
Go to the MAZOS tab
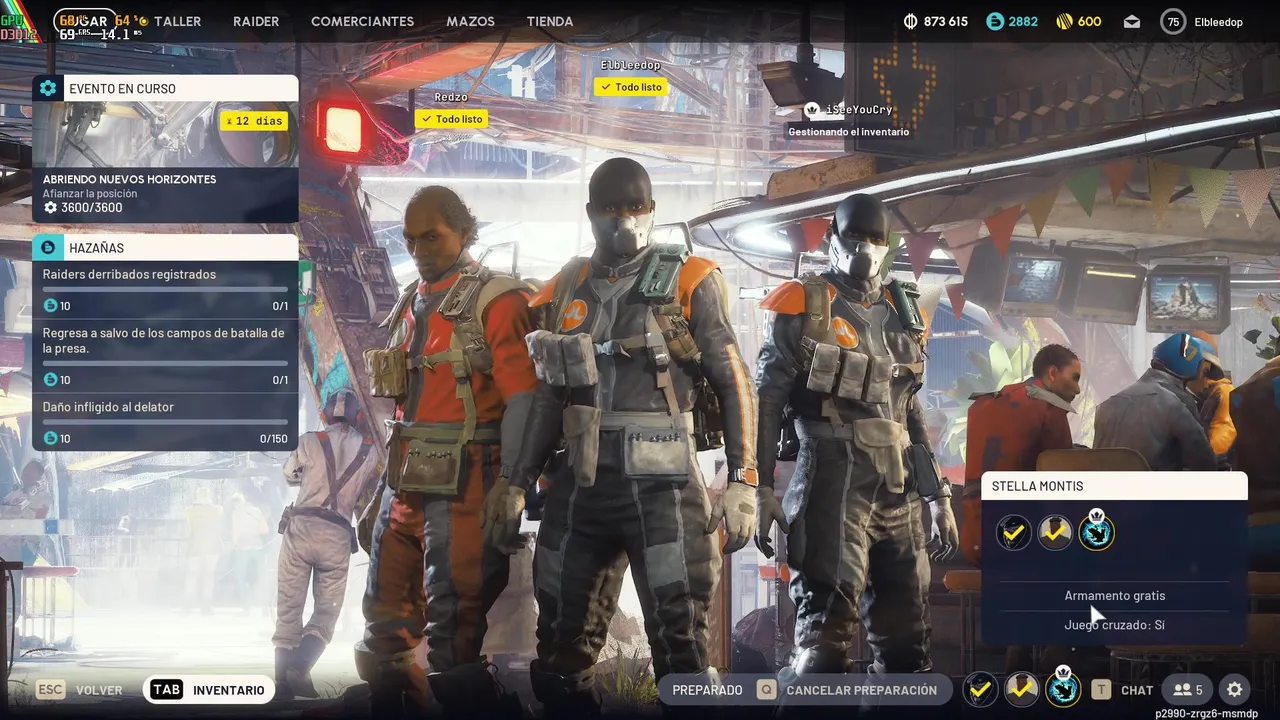tap(470, 21)
